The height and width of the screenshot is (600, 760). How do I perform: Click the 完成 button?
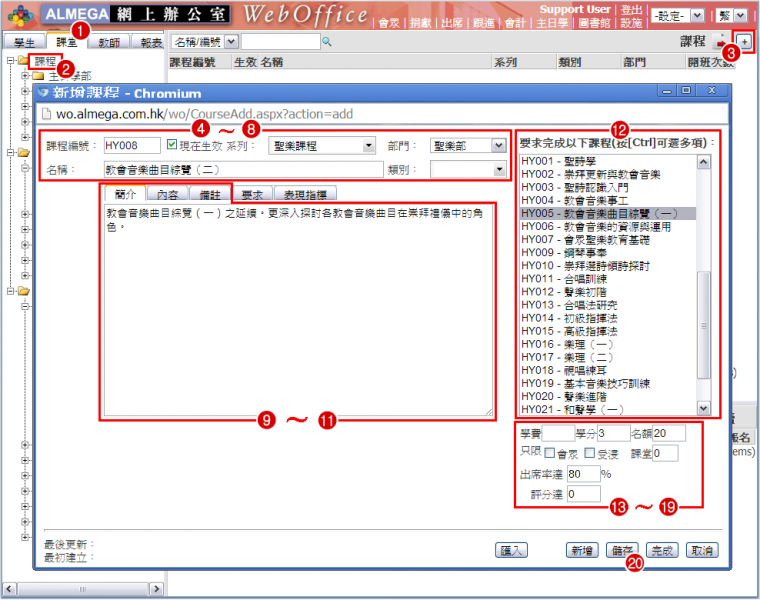[662, 550]
